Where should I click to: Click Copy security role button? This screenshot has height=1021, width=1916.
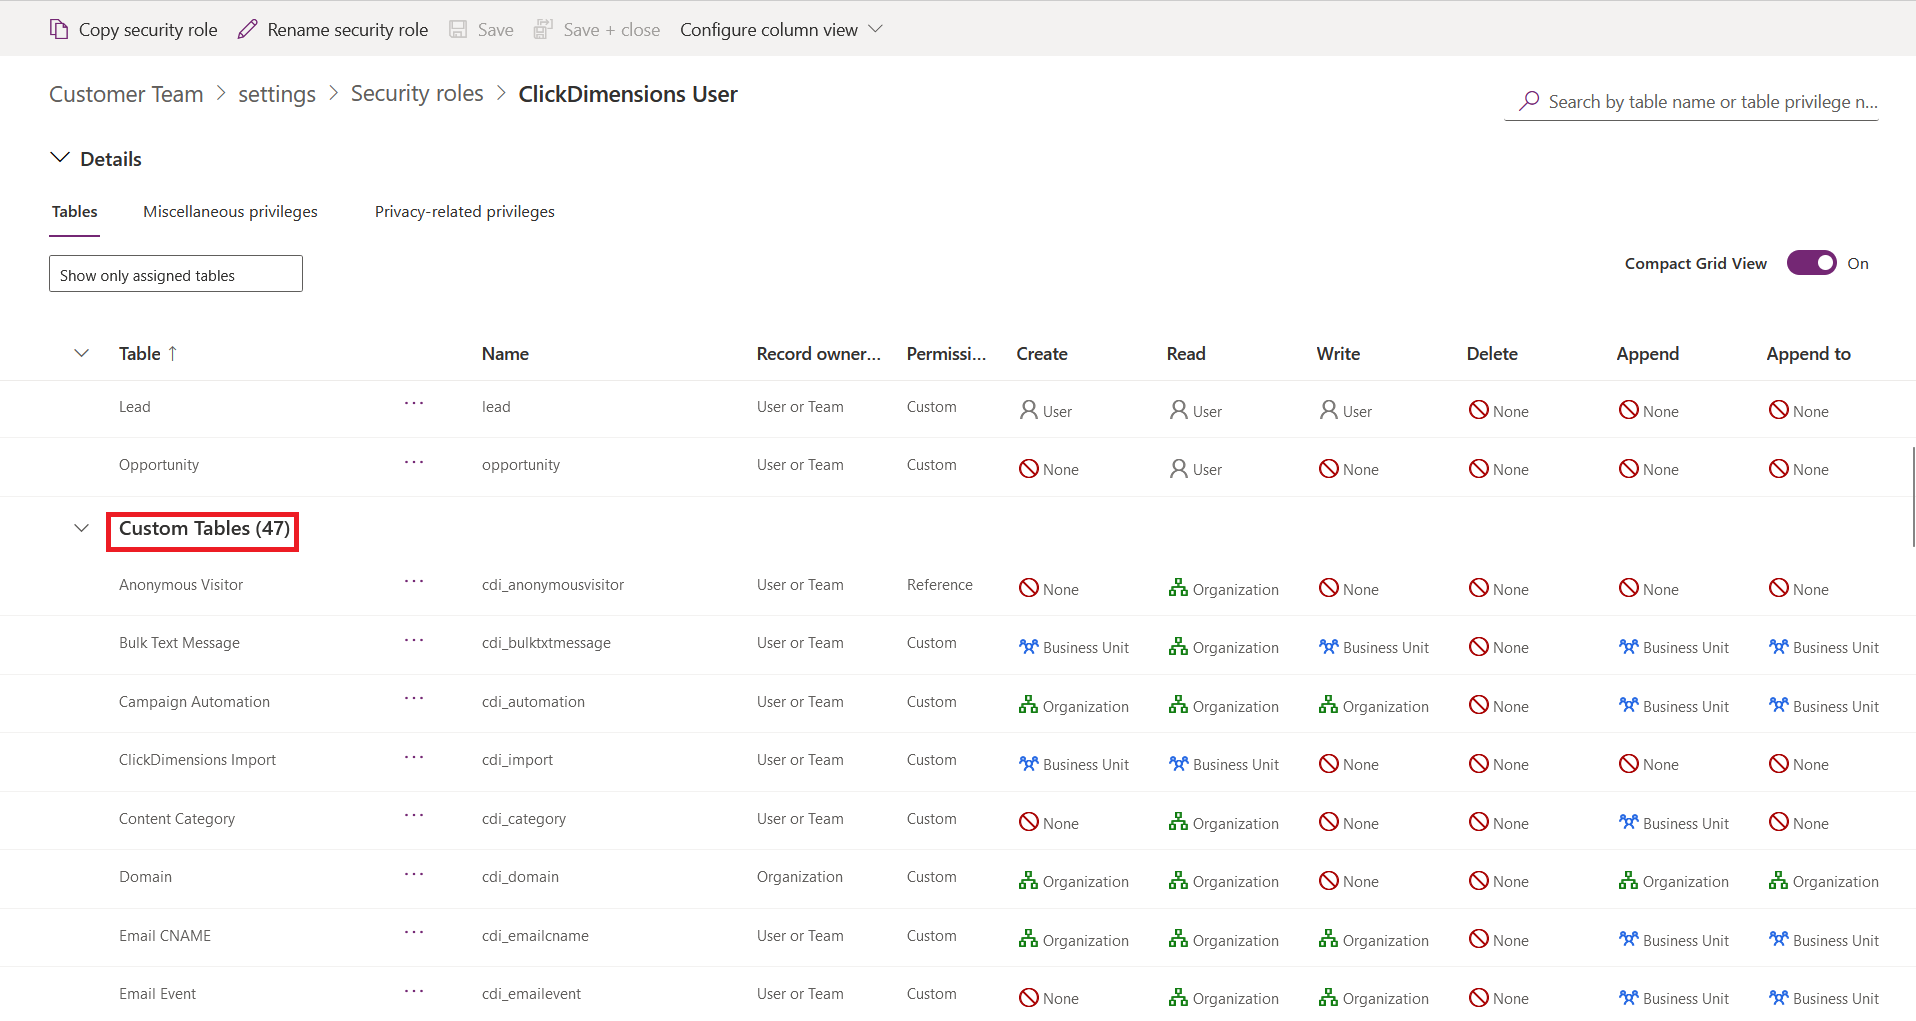(133, 29)
